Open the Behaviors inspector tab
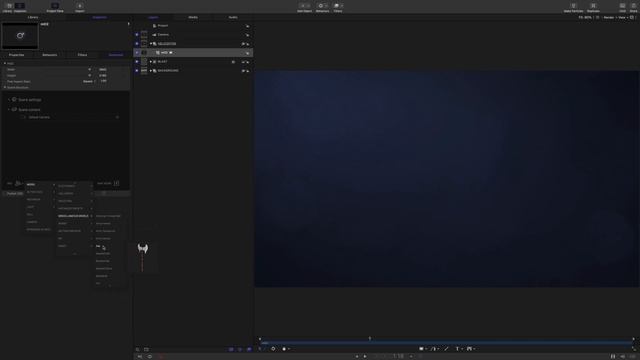Viewport: 640px width, 360px height. pyautogui.click(x=49, y=55)
